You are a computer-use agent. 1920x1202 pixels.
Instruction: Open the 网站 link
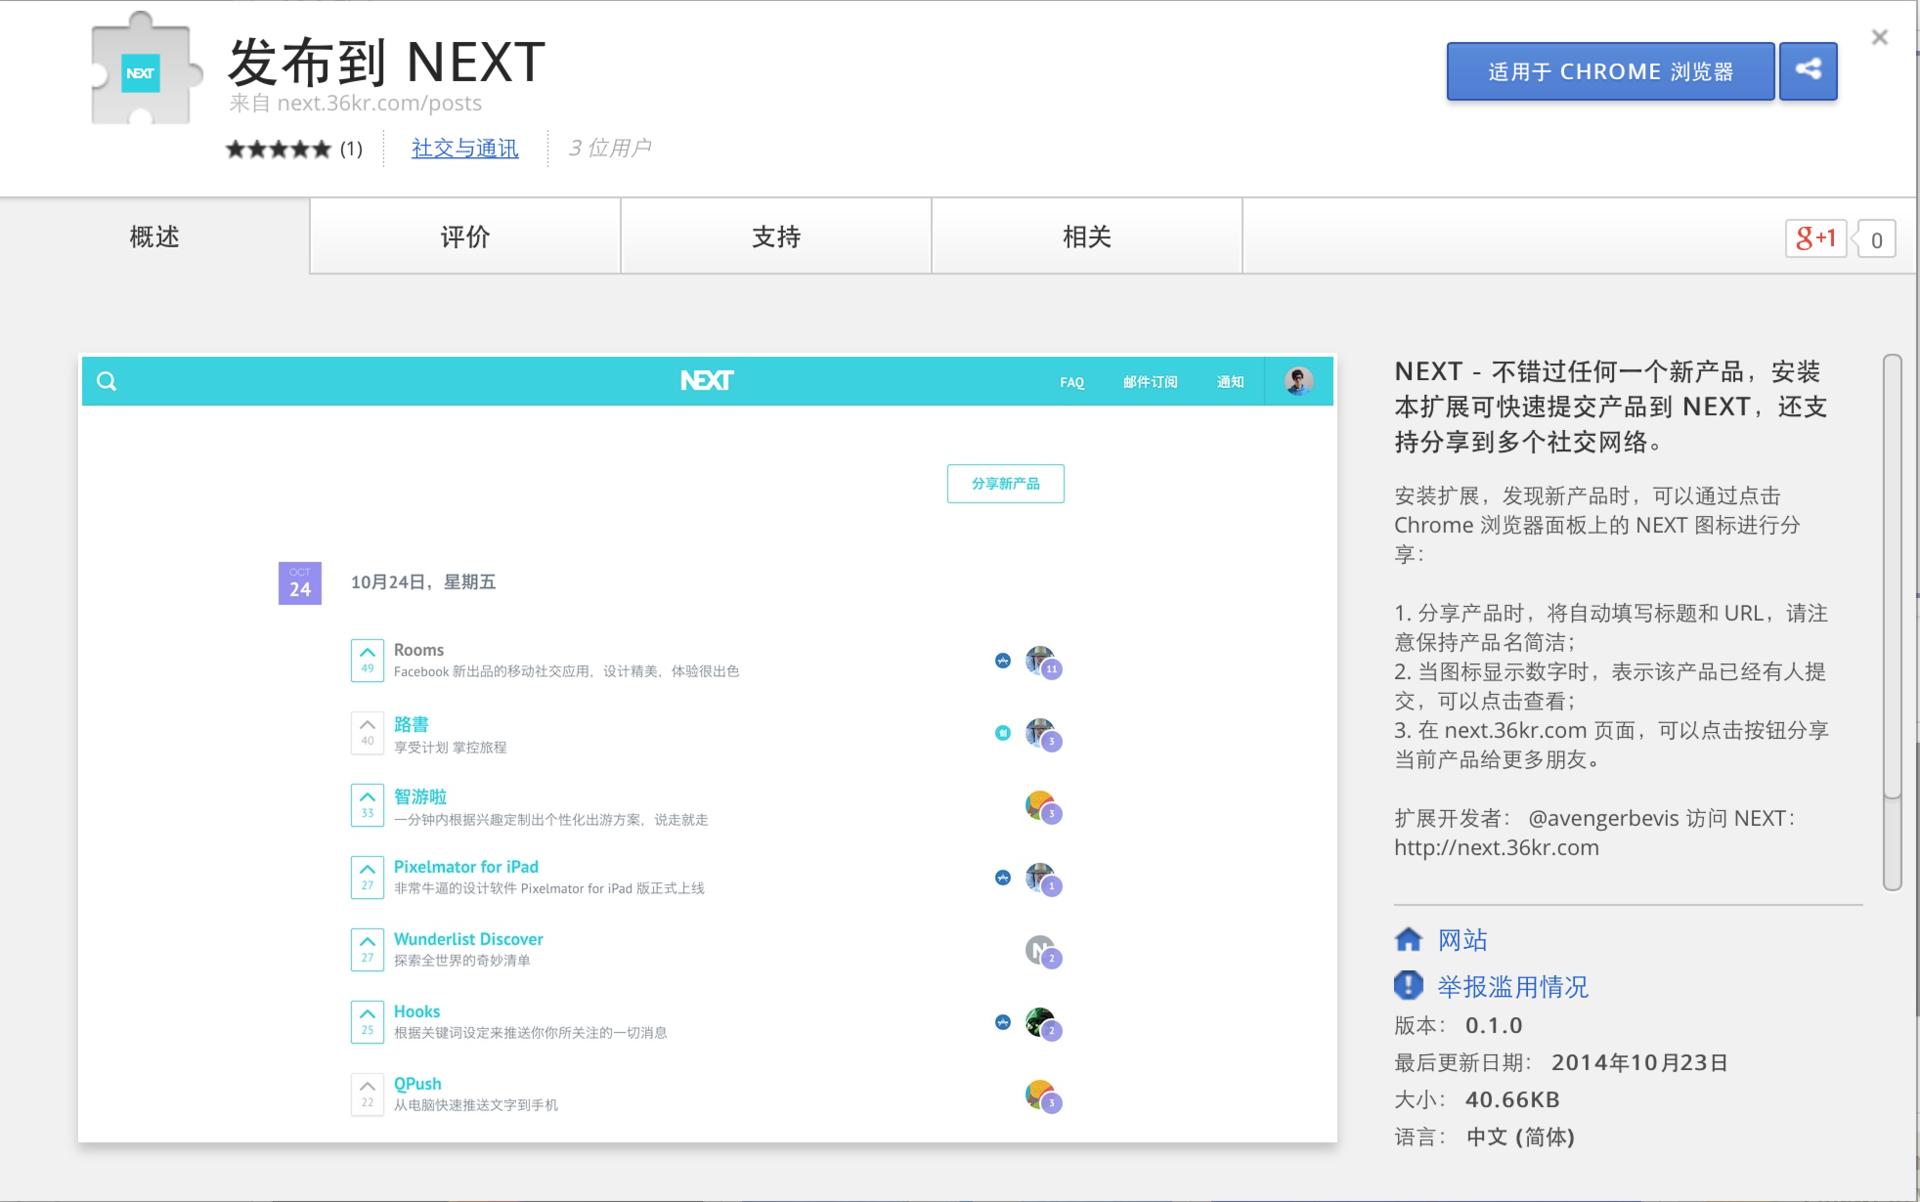click(x=1462, y=940)
